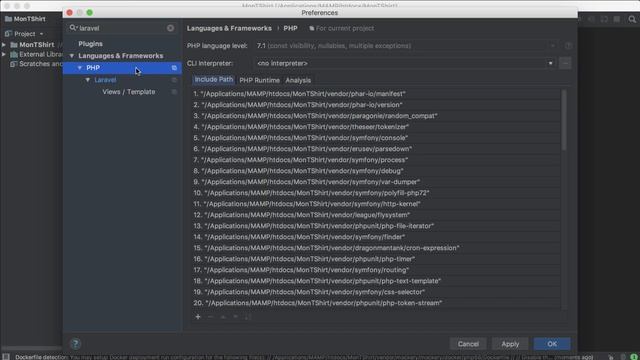This screenshot has width=640, height=360.
Task: Switch to the PHP Runtime tab
Action: coord(260,80)
